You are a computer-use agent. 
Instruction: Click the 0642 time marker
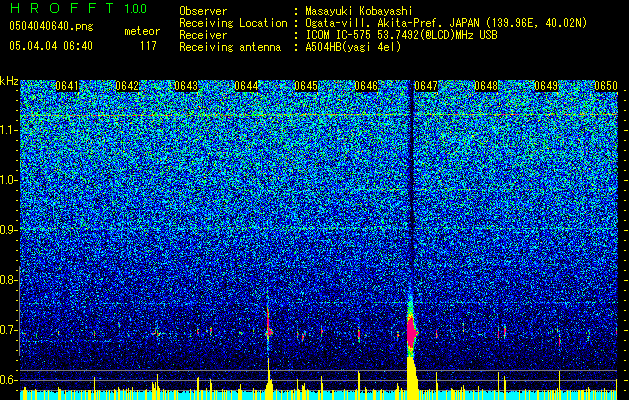[x=127, y=86]
